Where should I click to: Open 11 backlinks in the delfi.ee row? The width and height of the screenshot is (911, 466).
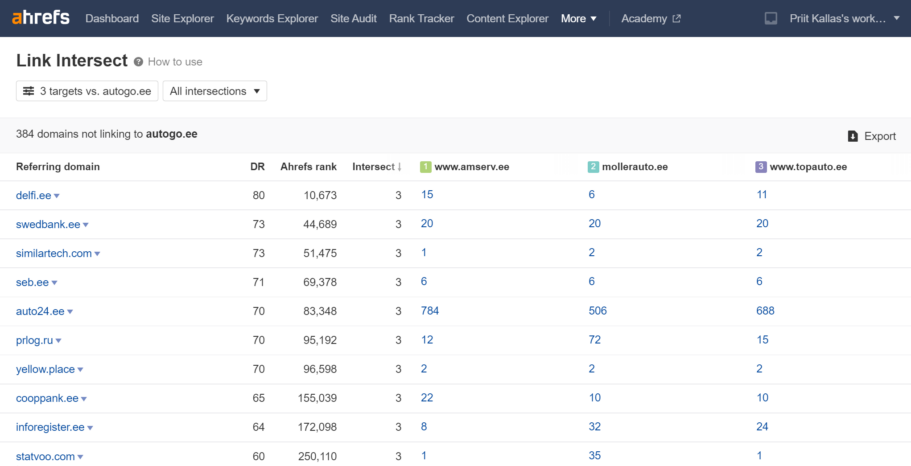tap(762, 194)
